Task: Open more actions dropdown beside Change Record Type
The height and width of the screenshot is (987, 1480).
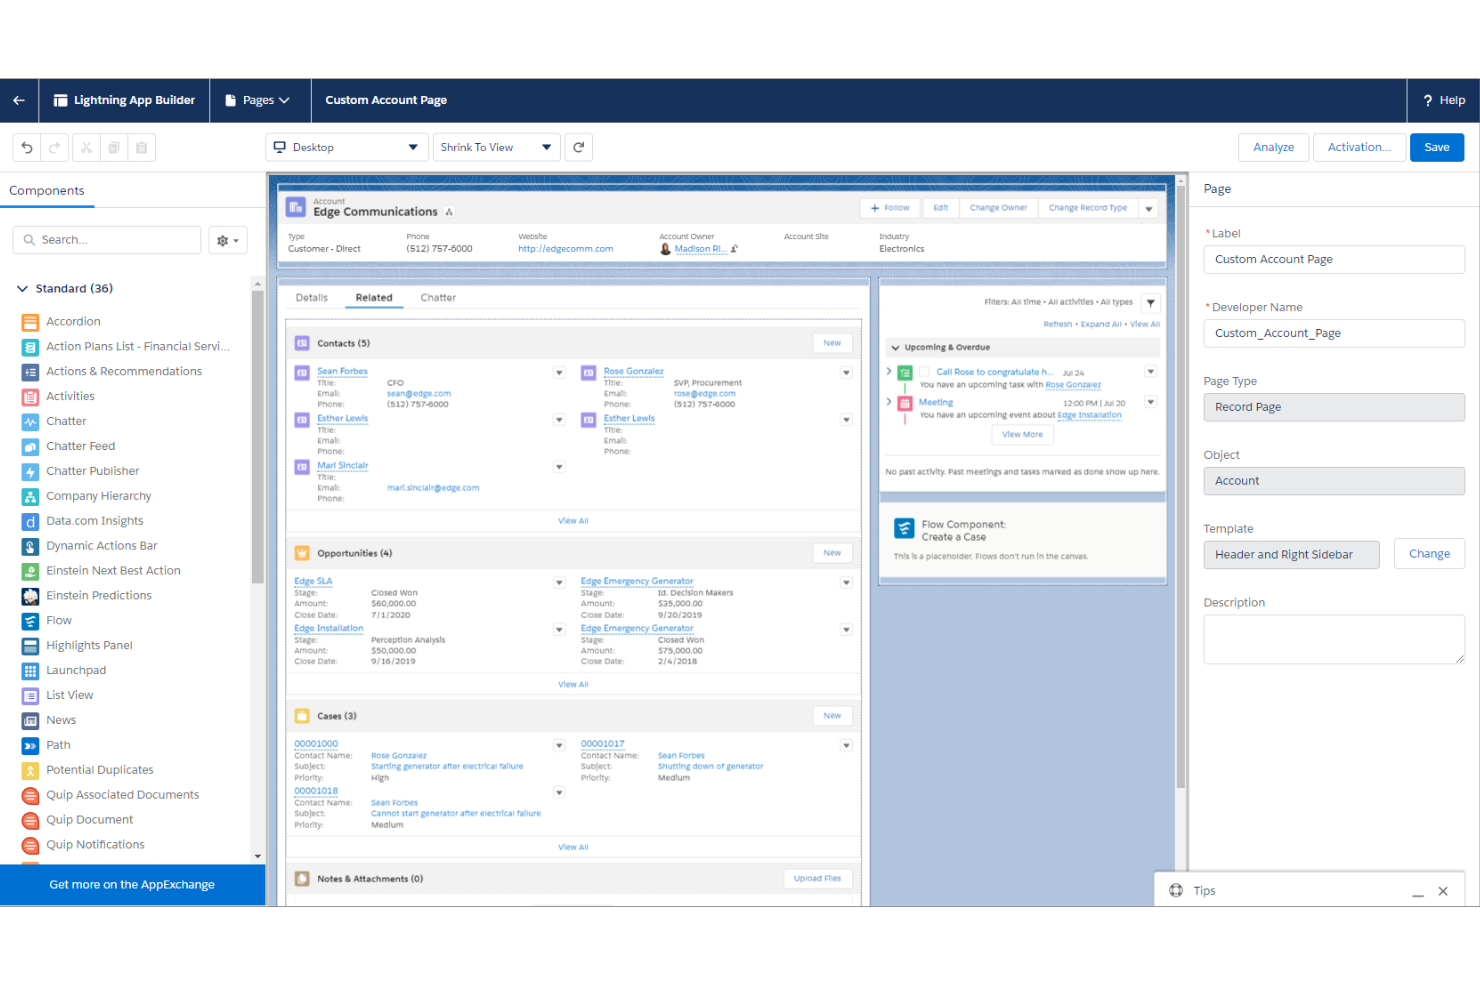Action: pyautogui.click(x=1149, y=209)
